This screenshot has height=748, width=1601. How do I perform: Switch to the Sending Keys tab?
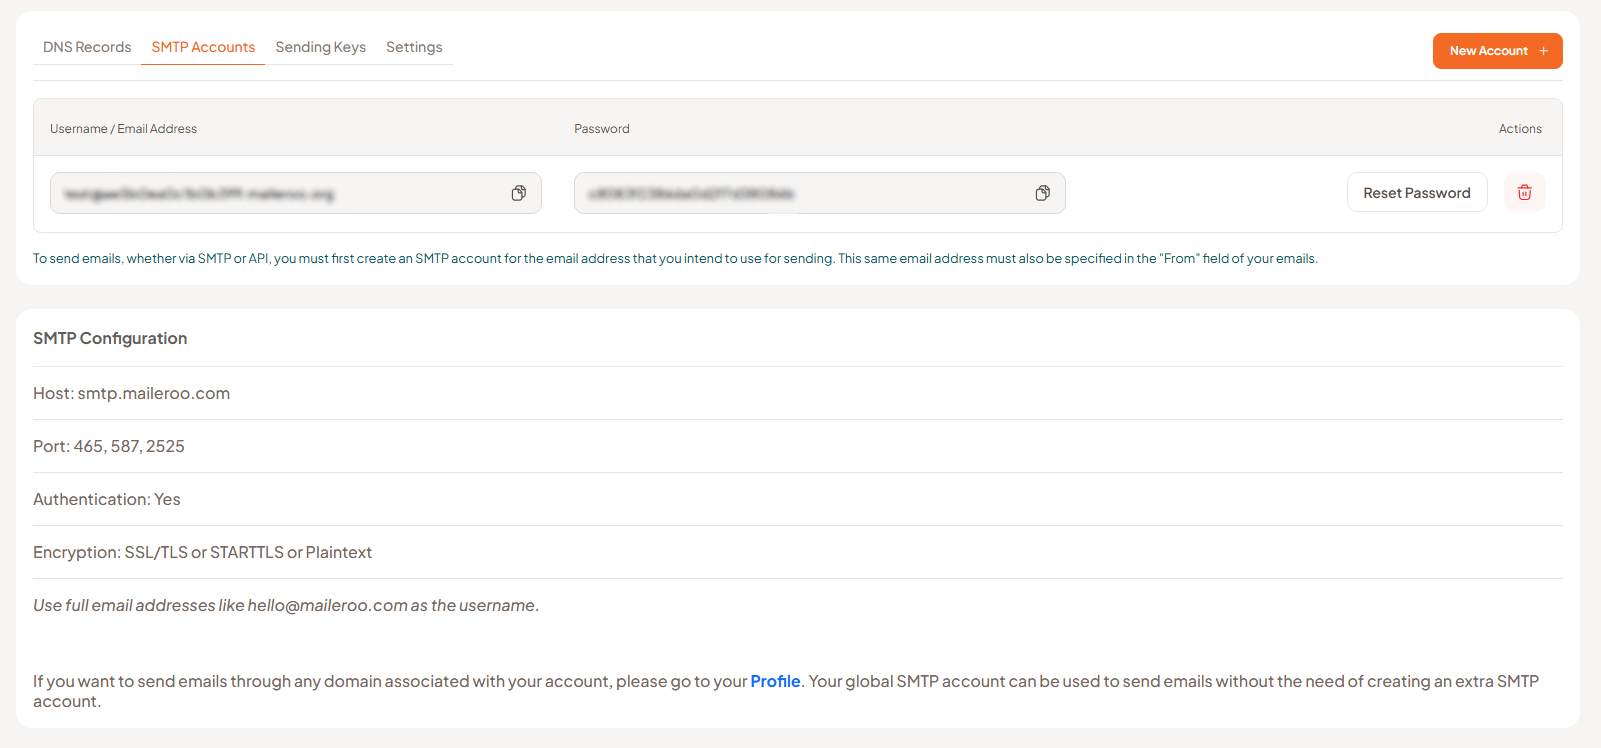point(320,47)
